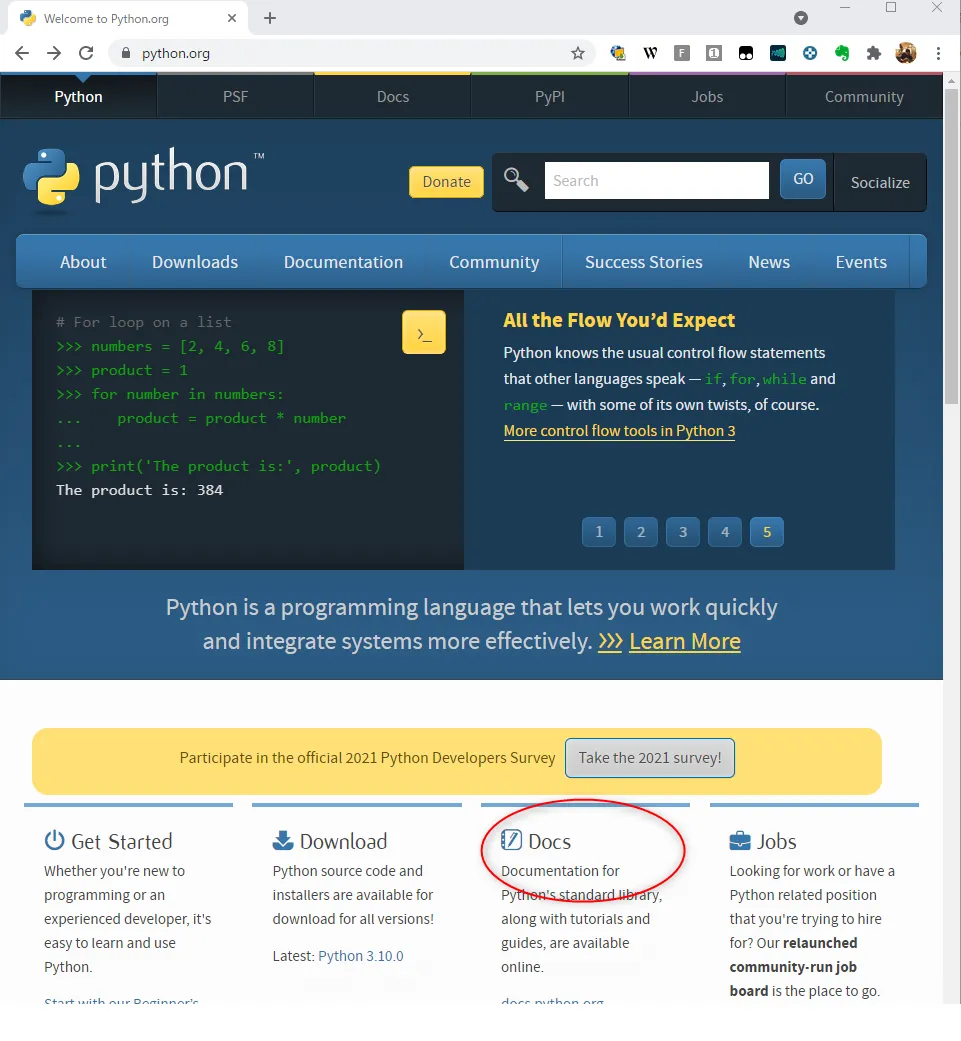Reload the page
The width and height of the screenshot is (961, 1041).
[x=86, y=54]
